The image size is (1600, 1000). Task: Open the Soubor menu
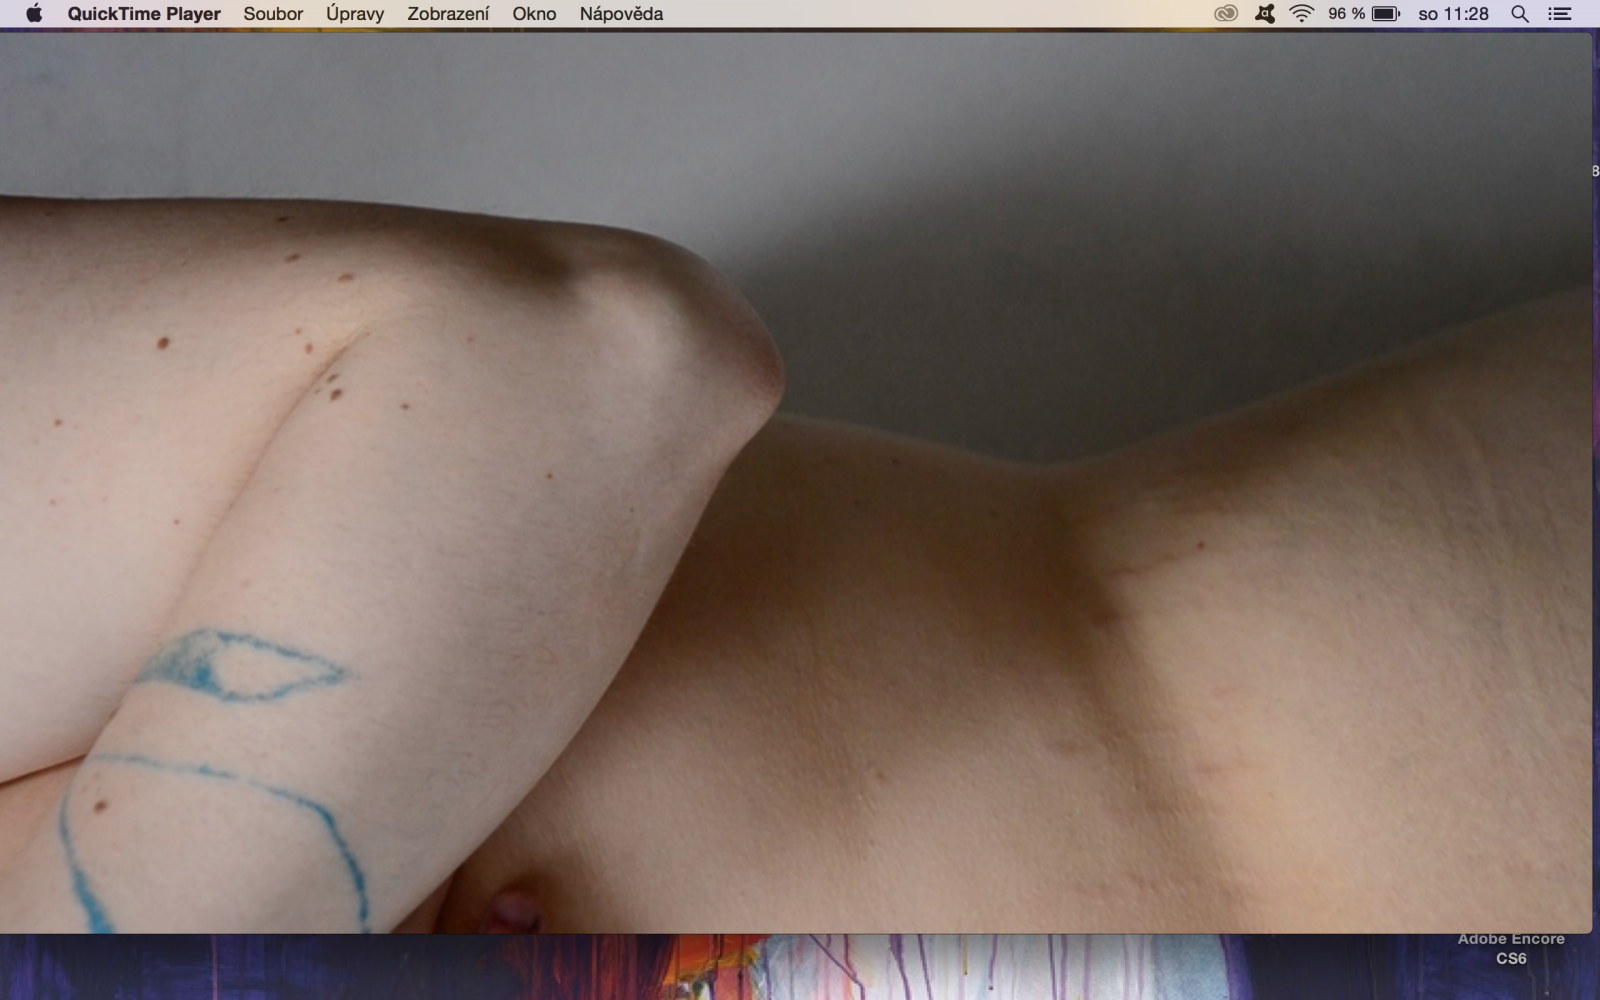(x=273, y=14)
